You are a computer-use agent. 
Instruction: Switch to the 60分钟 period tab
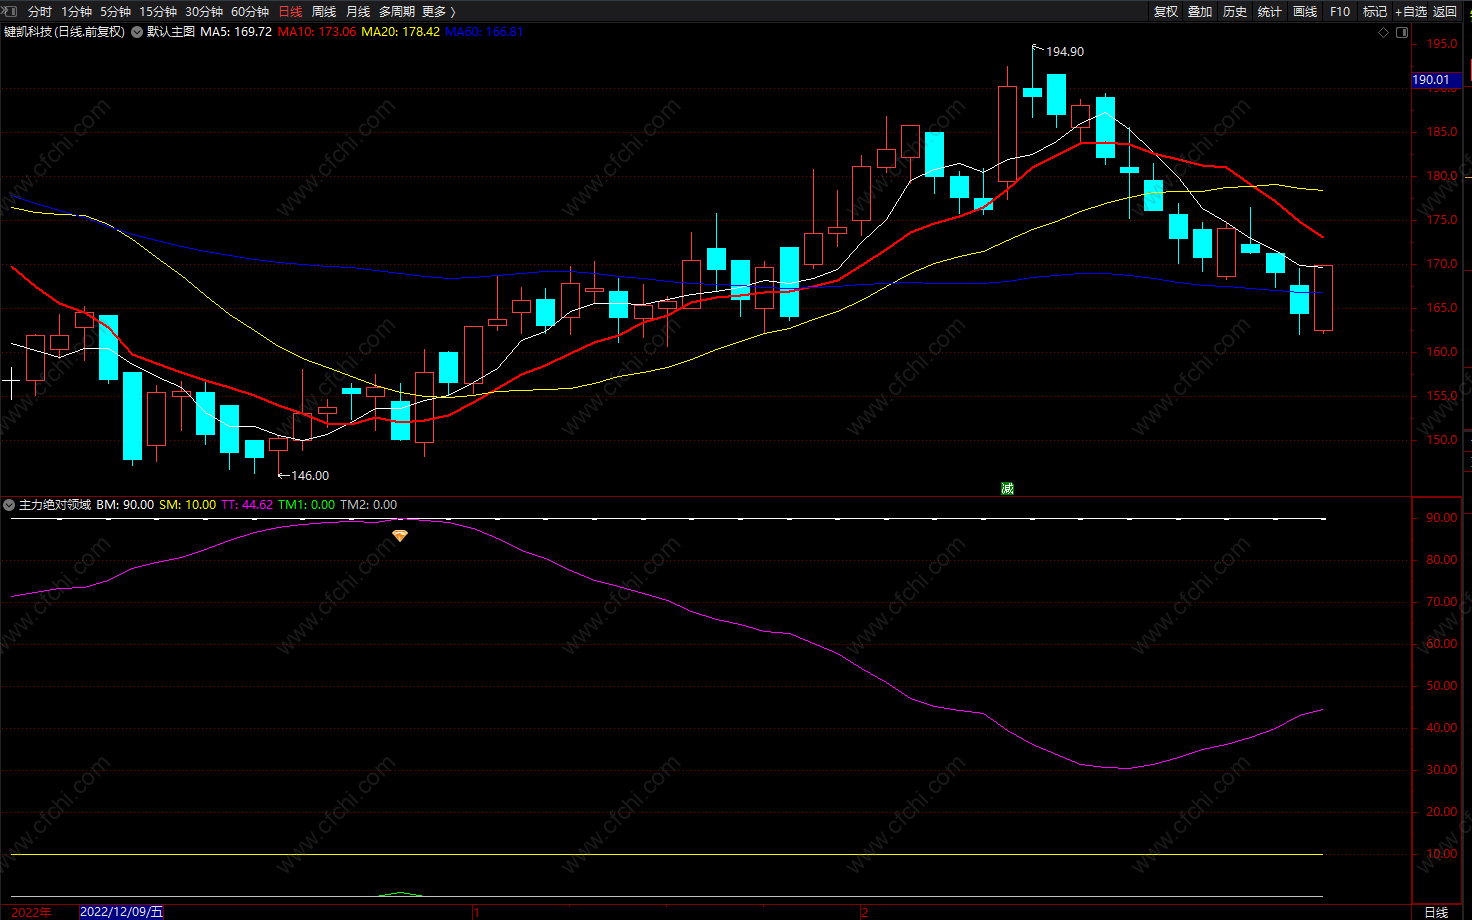coord(250,12)
